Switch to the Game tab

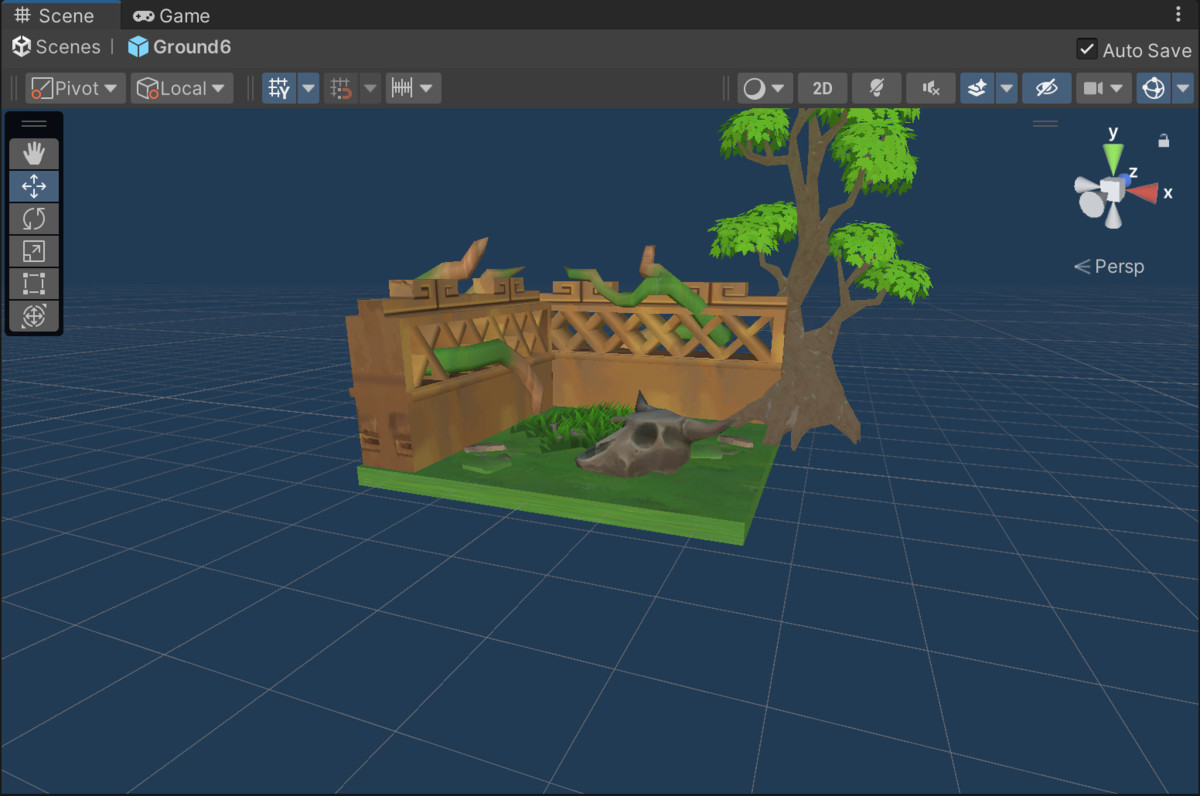pyautogui.click(x=172, y=15)
